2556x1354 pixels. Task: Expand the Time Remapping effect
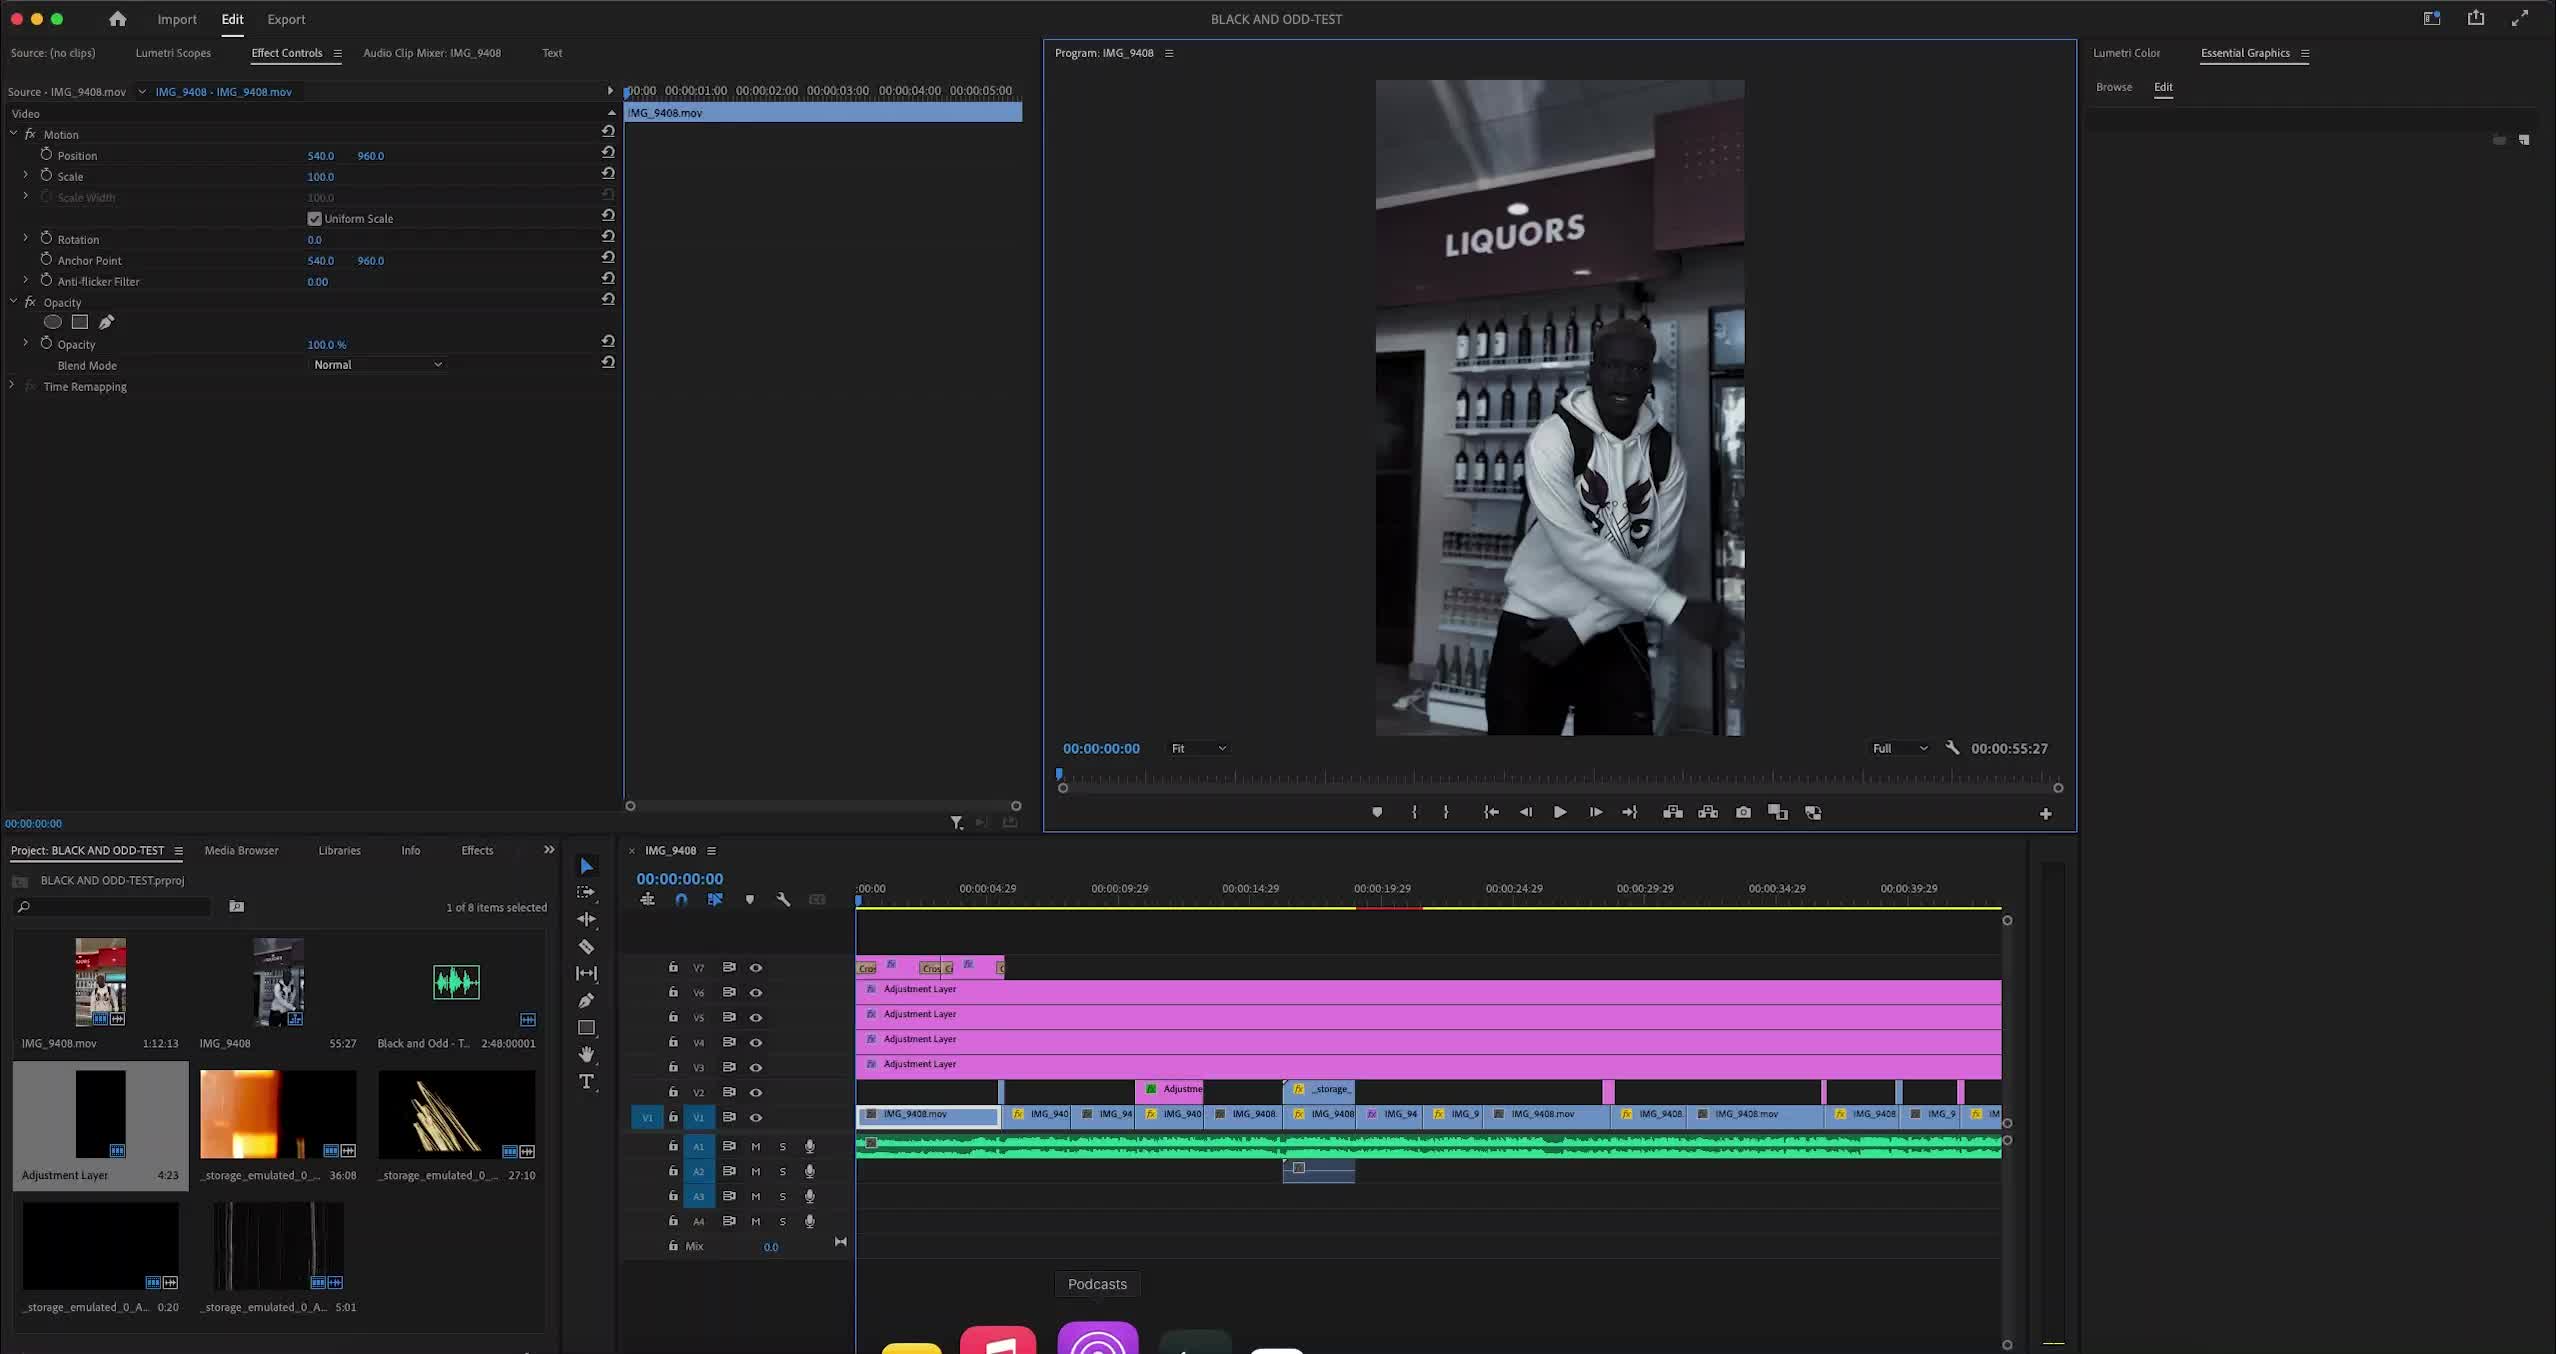[12, 386]
